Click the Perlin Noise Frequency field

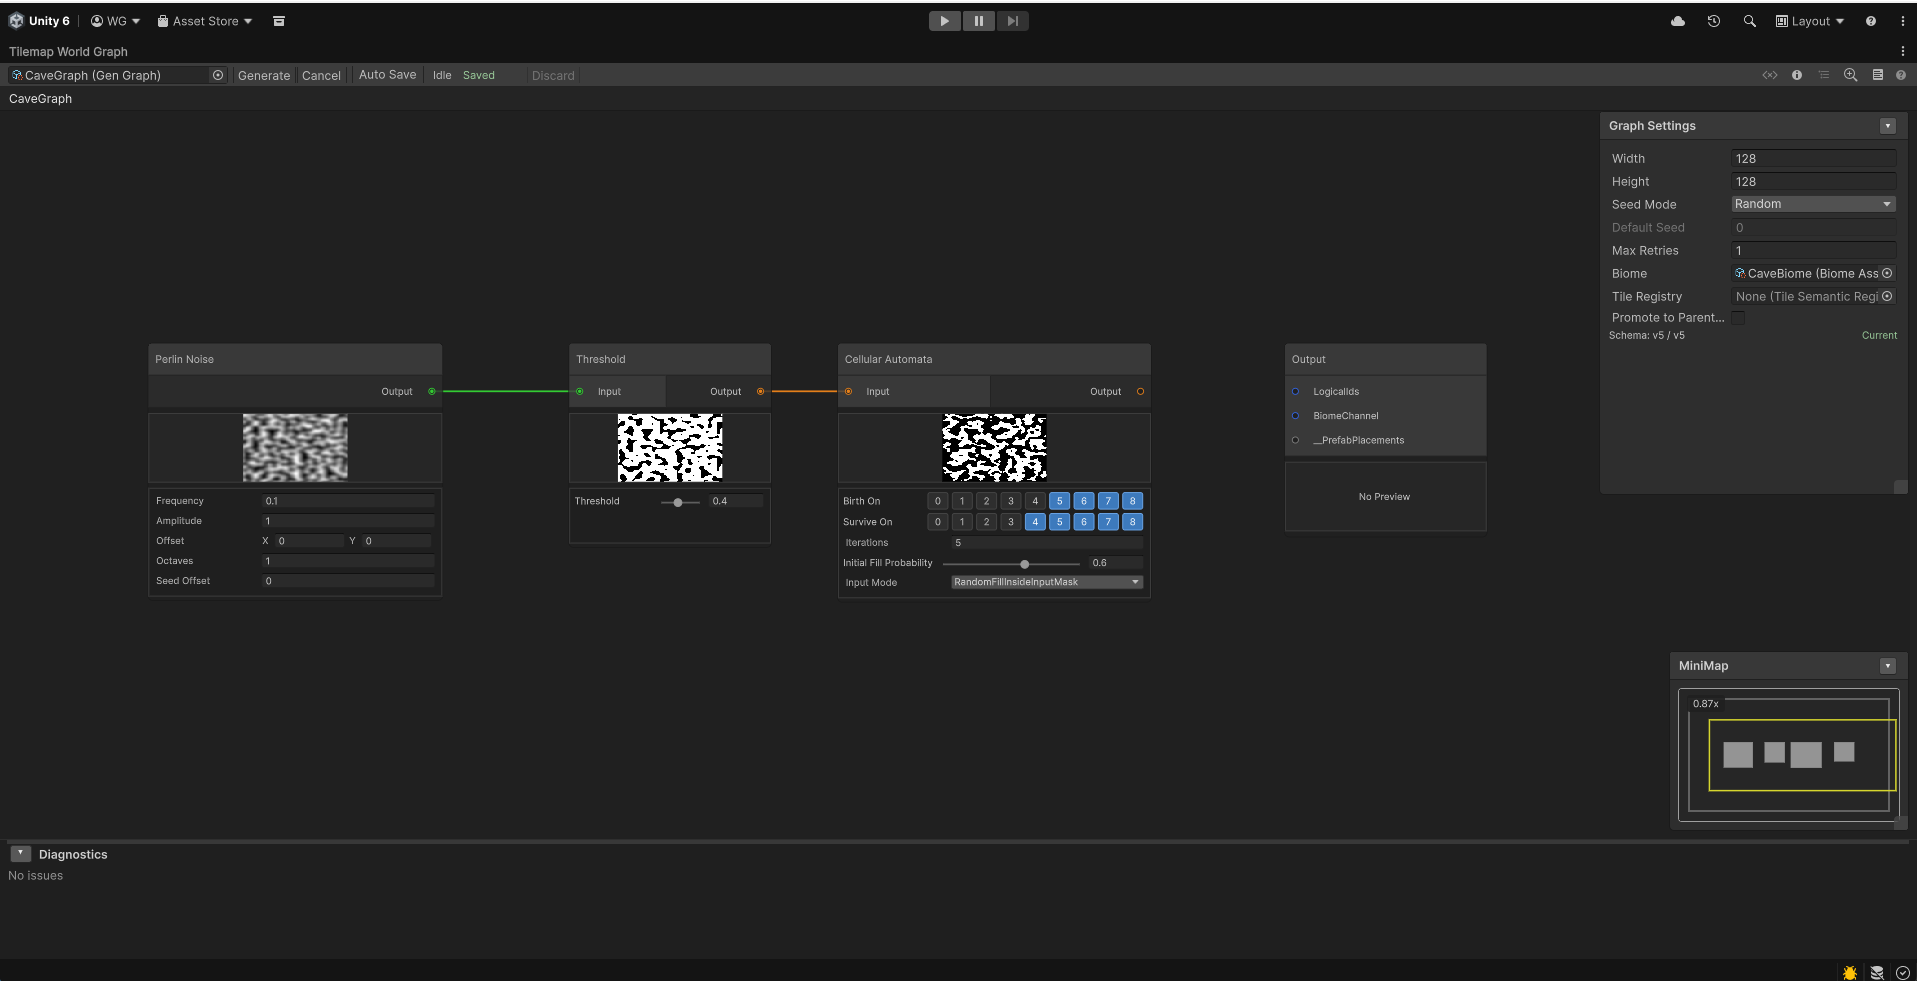pos(348,501)
